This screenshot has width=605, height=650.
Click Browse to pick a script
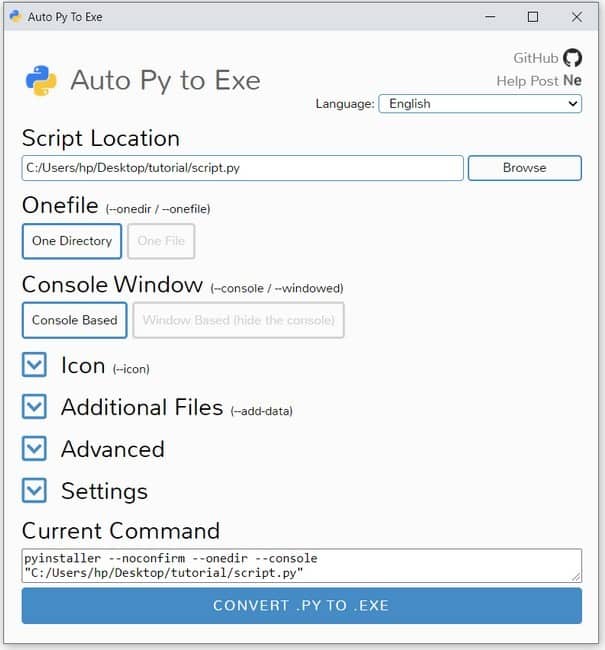pyautogui.click(x=525, y=168)
